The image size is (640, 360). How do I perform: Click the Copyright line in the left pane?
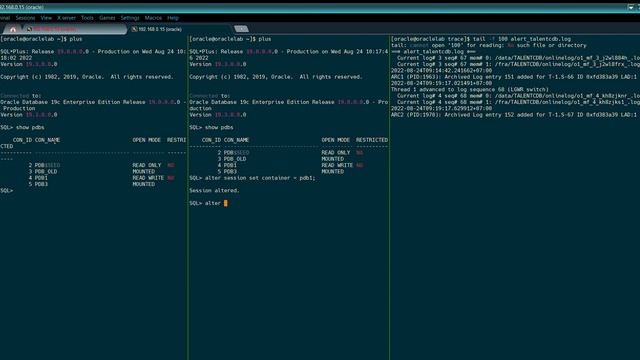(87, 77)
